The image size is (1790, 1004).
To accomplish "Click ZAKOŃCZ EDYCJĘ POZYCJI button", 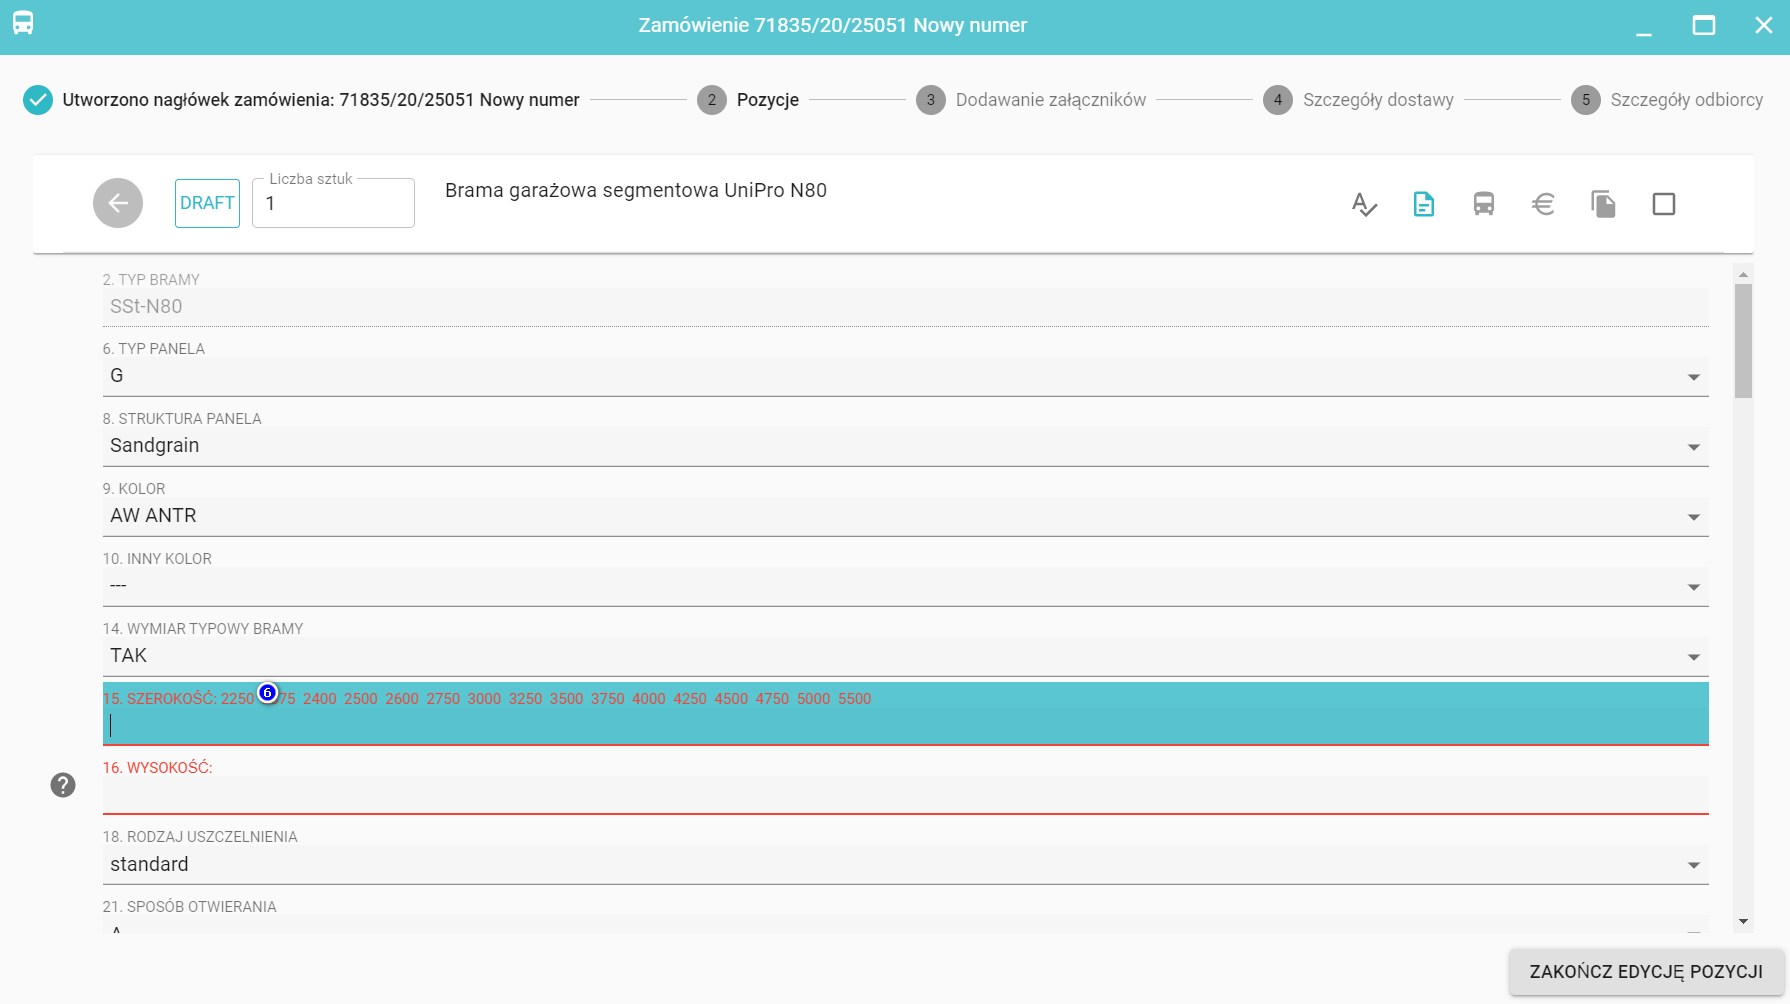I will coord(1645,971).
